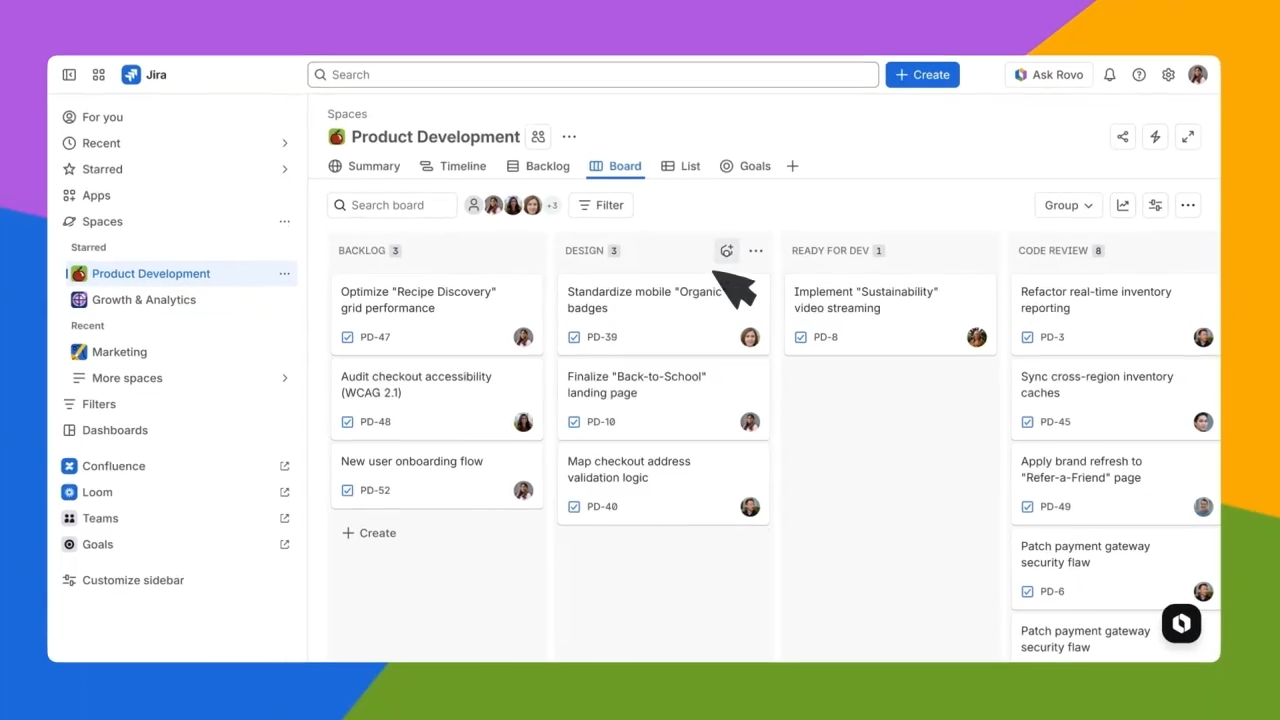This screenshot has height=720, width=1280.
Task: Open the team members icon beside Product Development
Action: pyautogui.click(x=538, y=137)
